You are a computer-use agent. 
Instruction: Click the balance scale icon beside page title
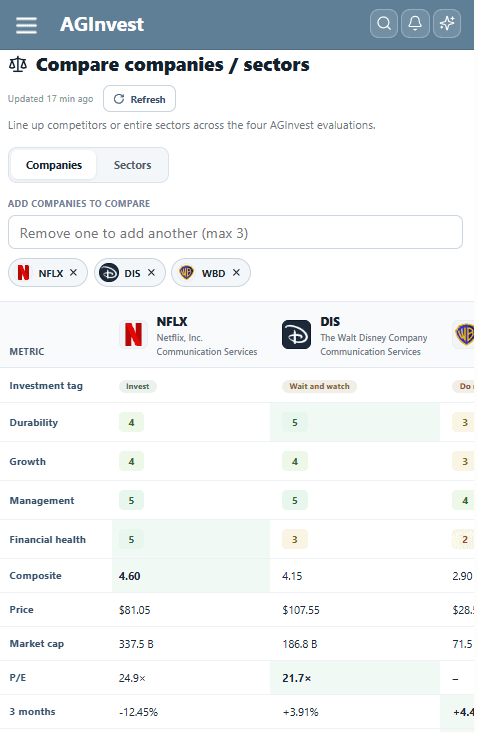[x=18, y=65]
